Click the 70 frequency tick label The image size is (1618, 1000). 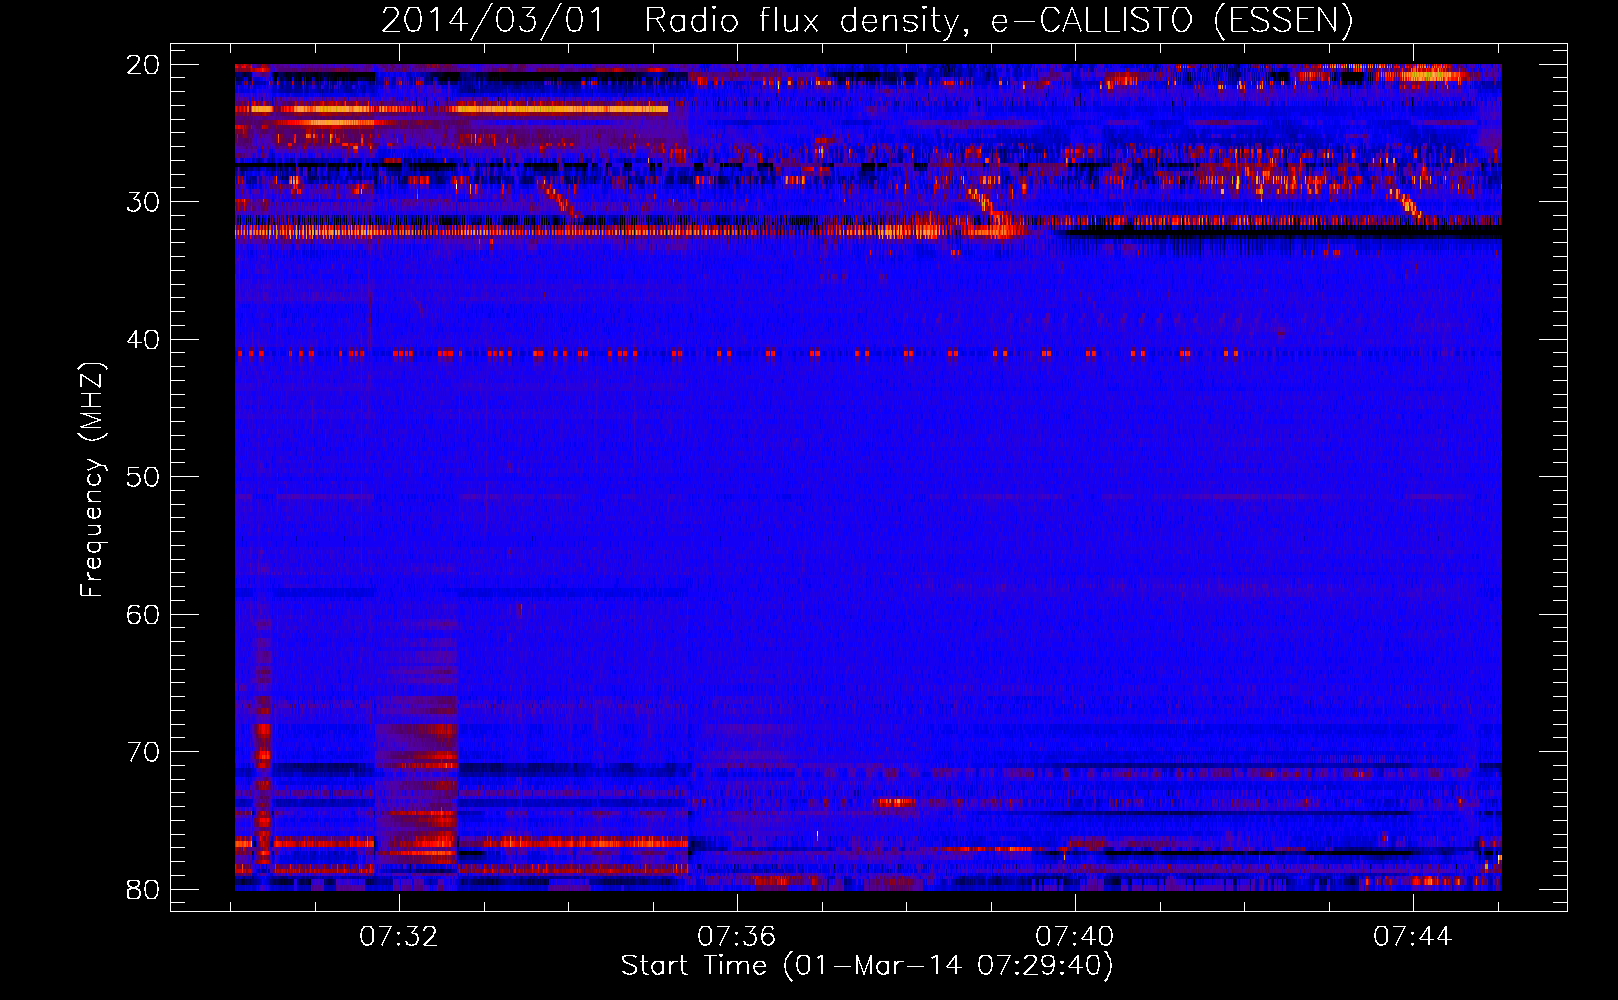tap(143, 752)
